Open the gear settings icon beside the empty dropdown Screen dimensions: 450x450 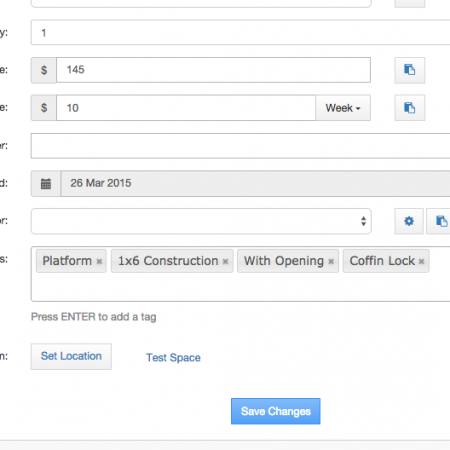tap(409, 221)
